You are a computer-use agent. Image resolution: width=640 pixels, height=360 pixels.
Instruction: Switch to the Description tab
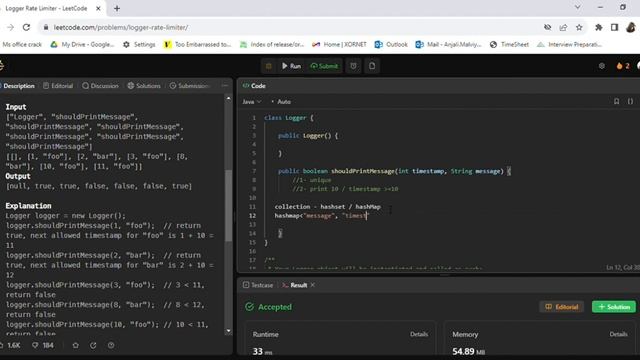tap(18, 86)
